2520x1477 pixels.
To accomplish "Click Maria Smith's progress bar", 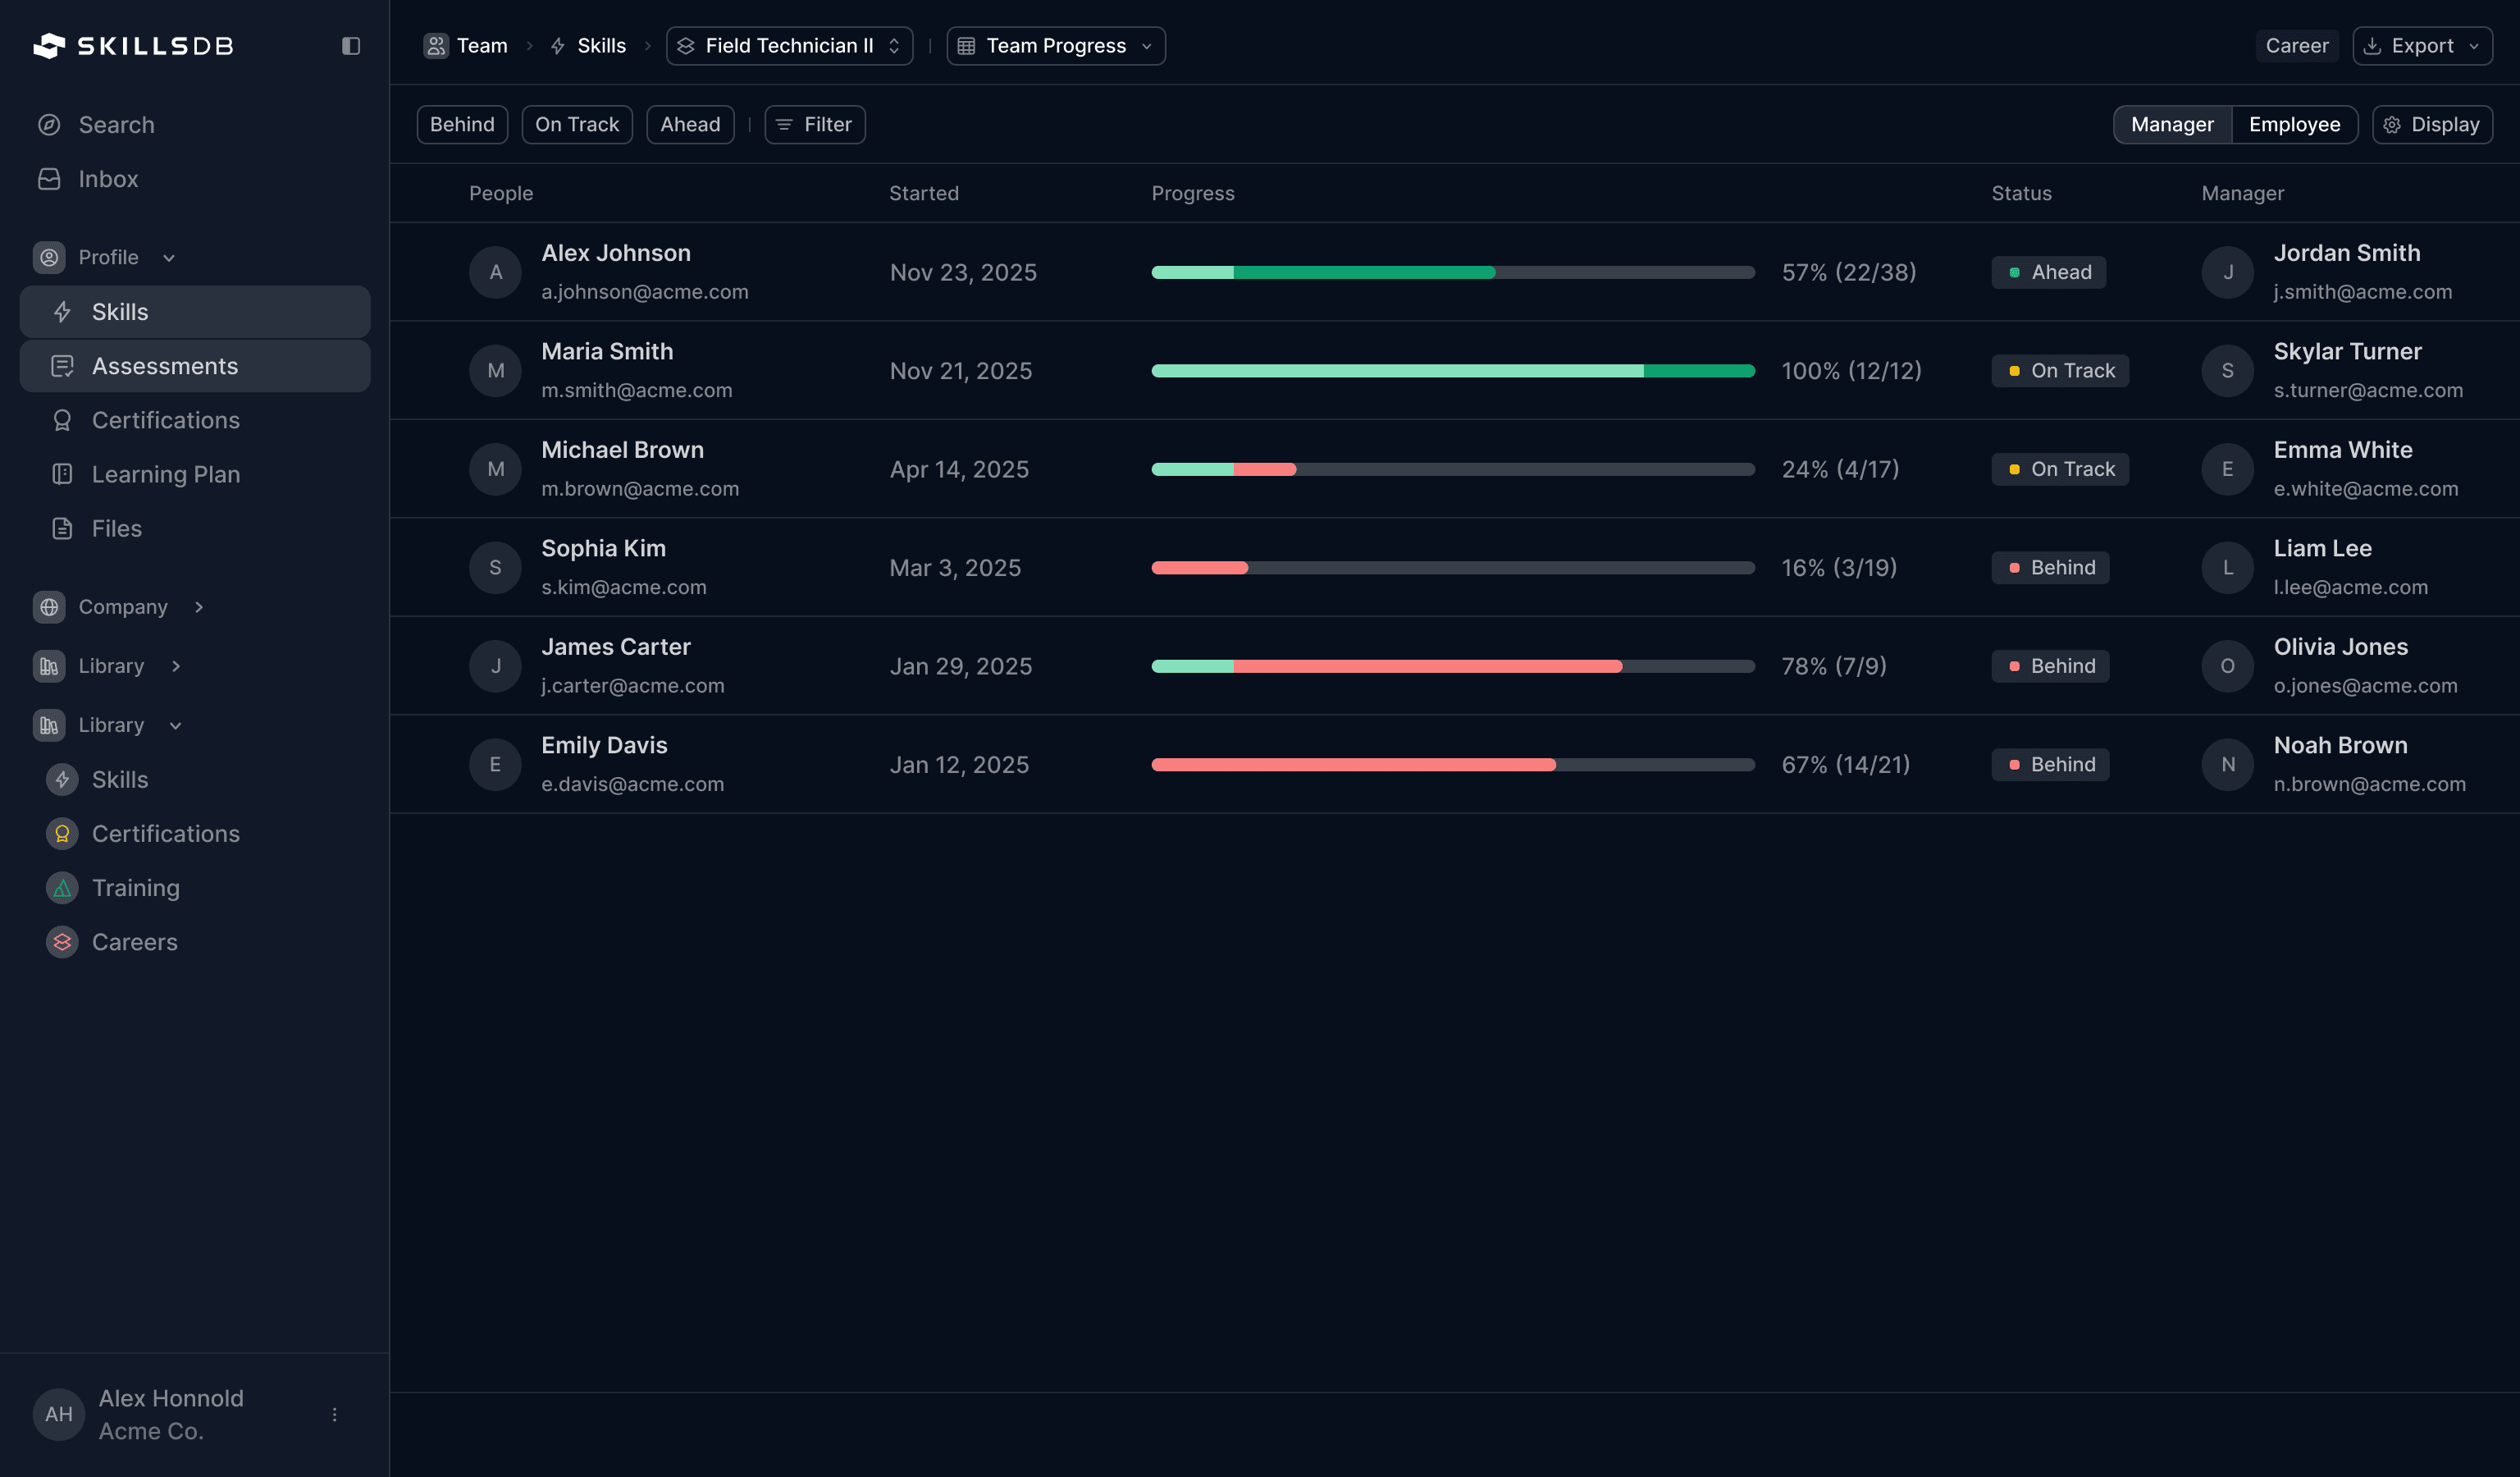I will 1453,370.
